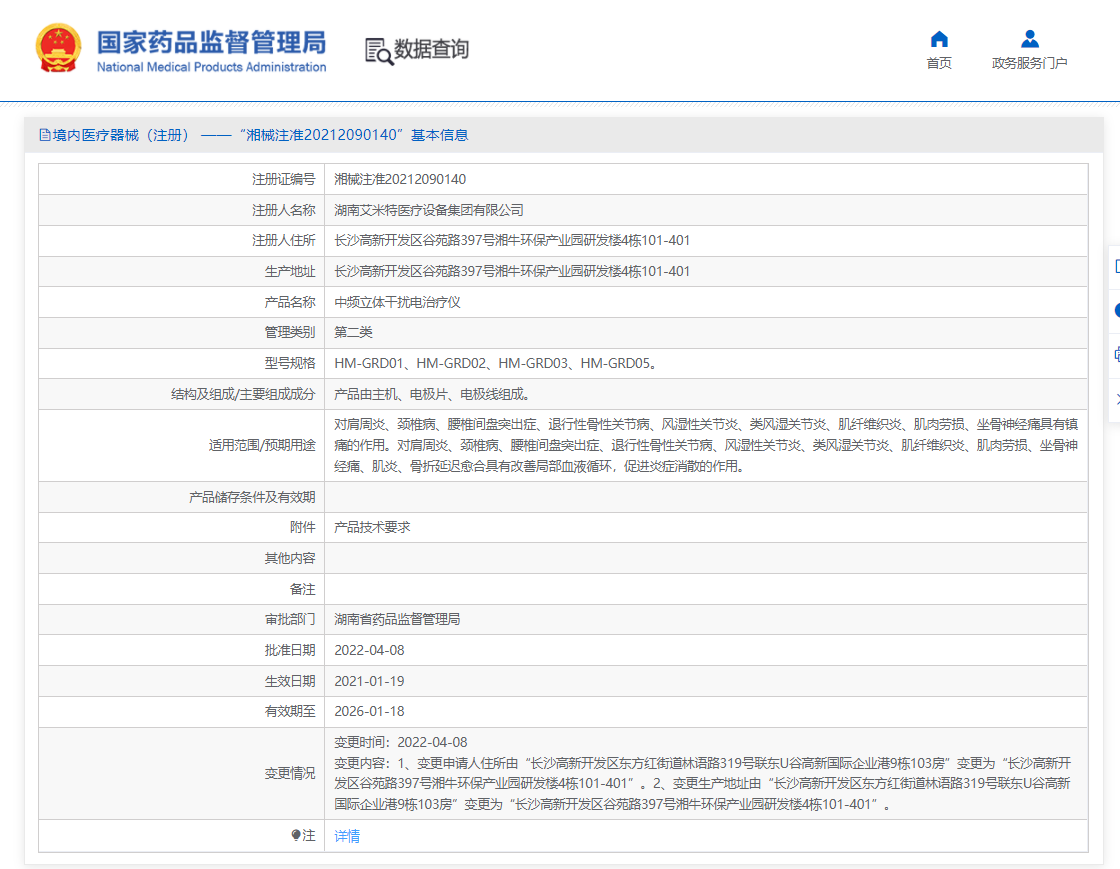The image size is (1120, 869).
Task: Click the 产品储存条件及有效期 label
Action: tap(252, 497)
